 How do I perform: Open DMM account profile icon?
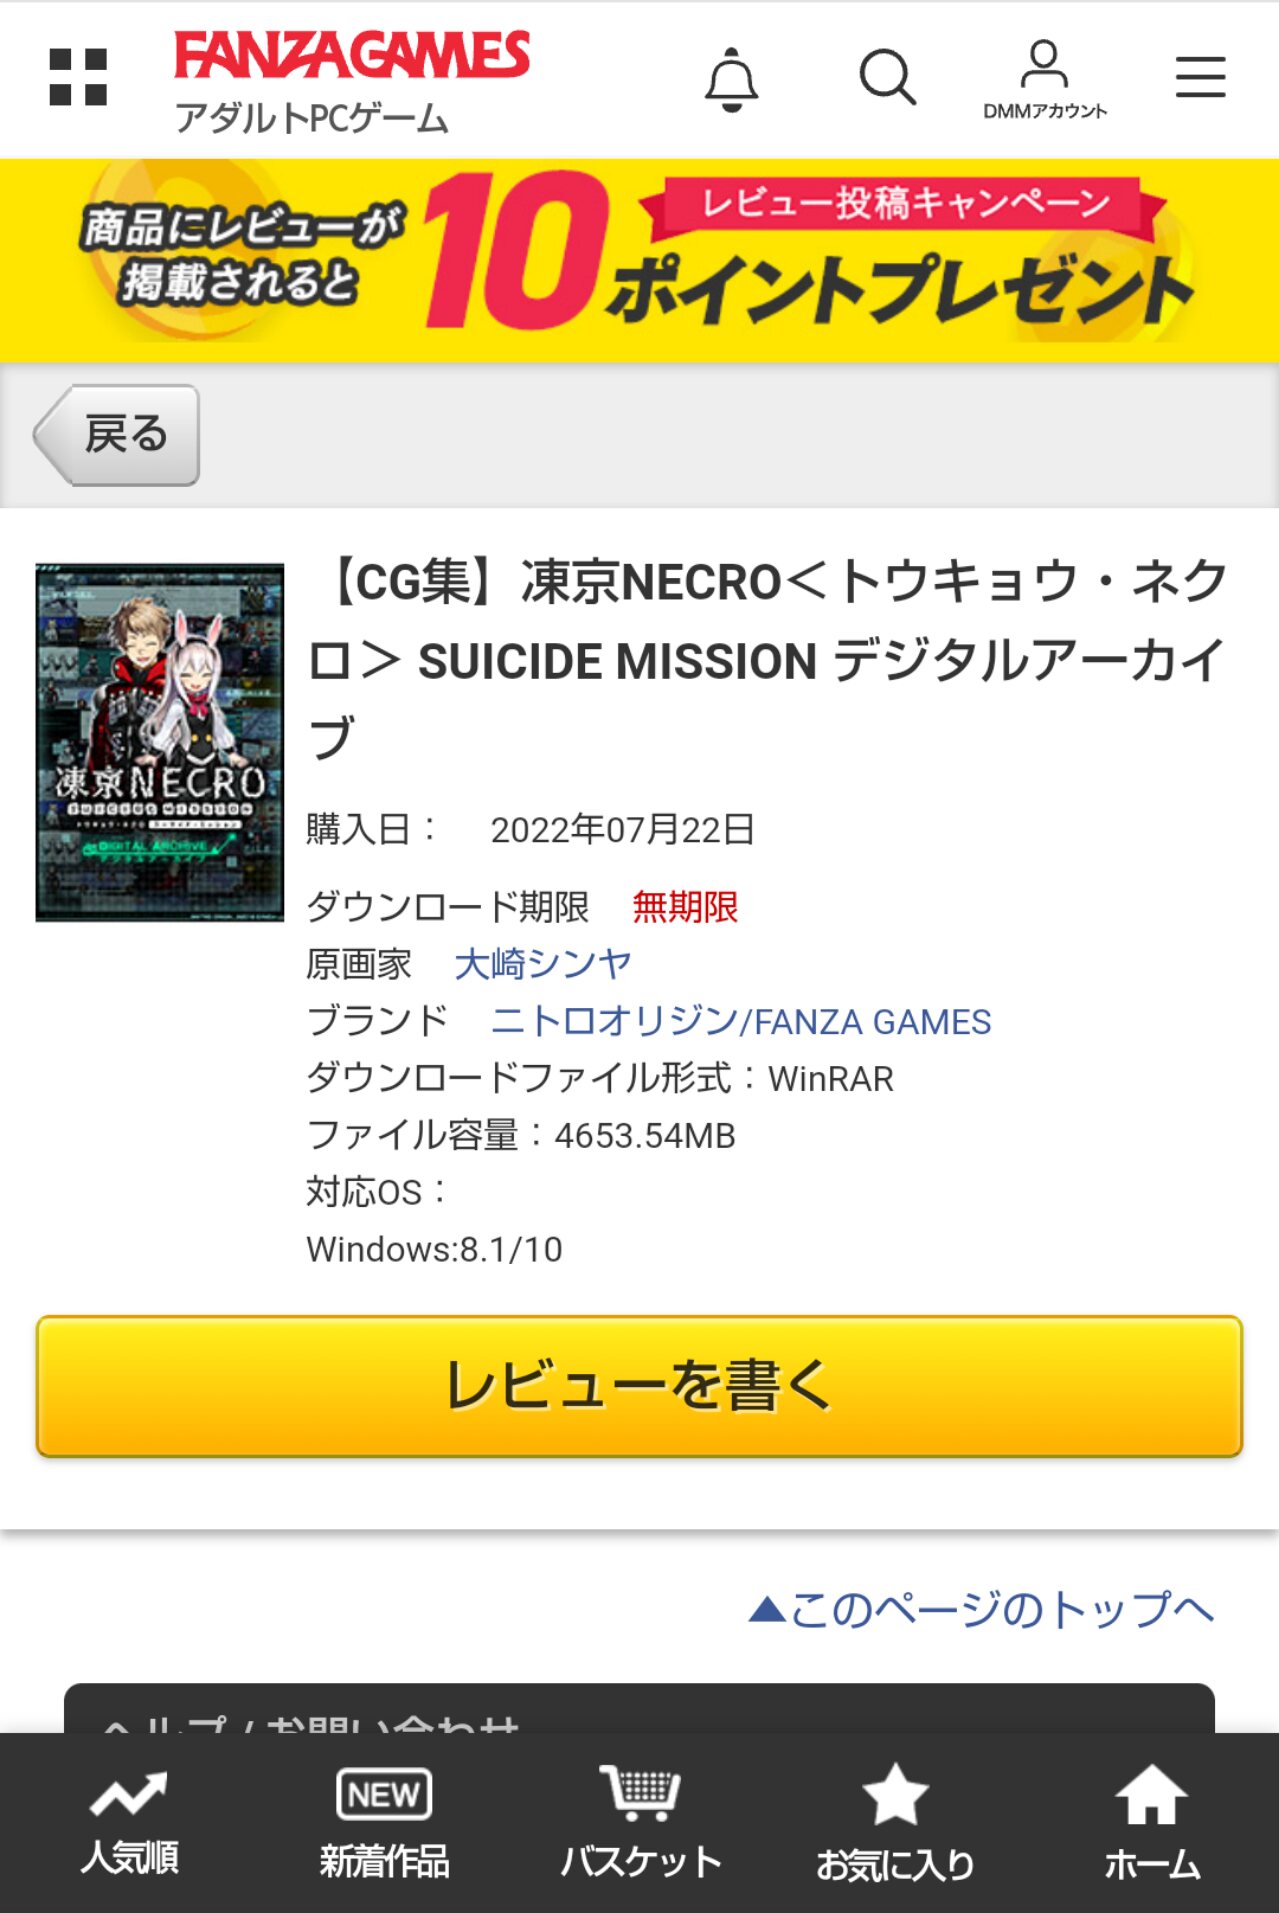(x=1044, y=80)
